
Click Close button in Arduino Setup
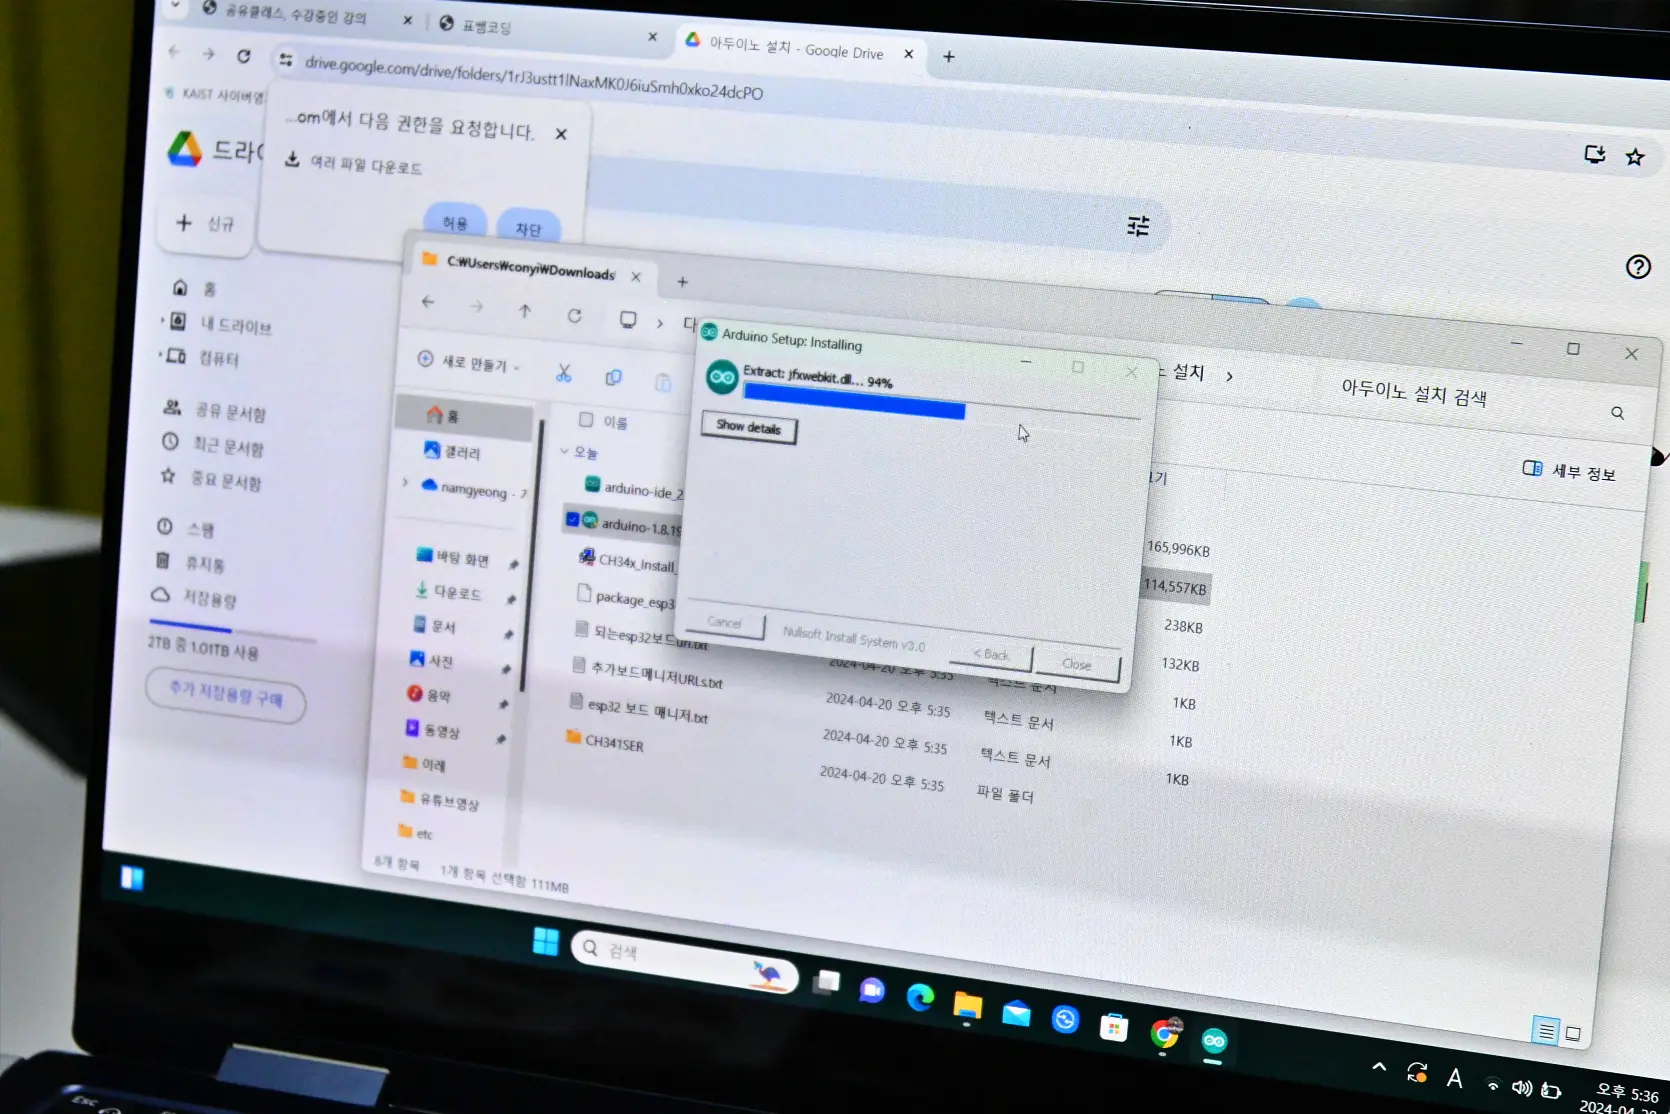pos(1077,664)
